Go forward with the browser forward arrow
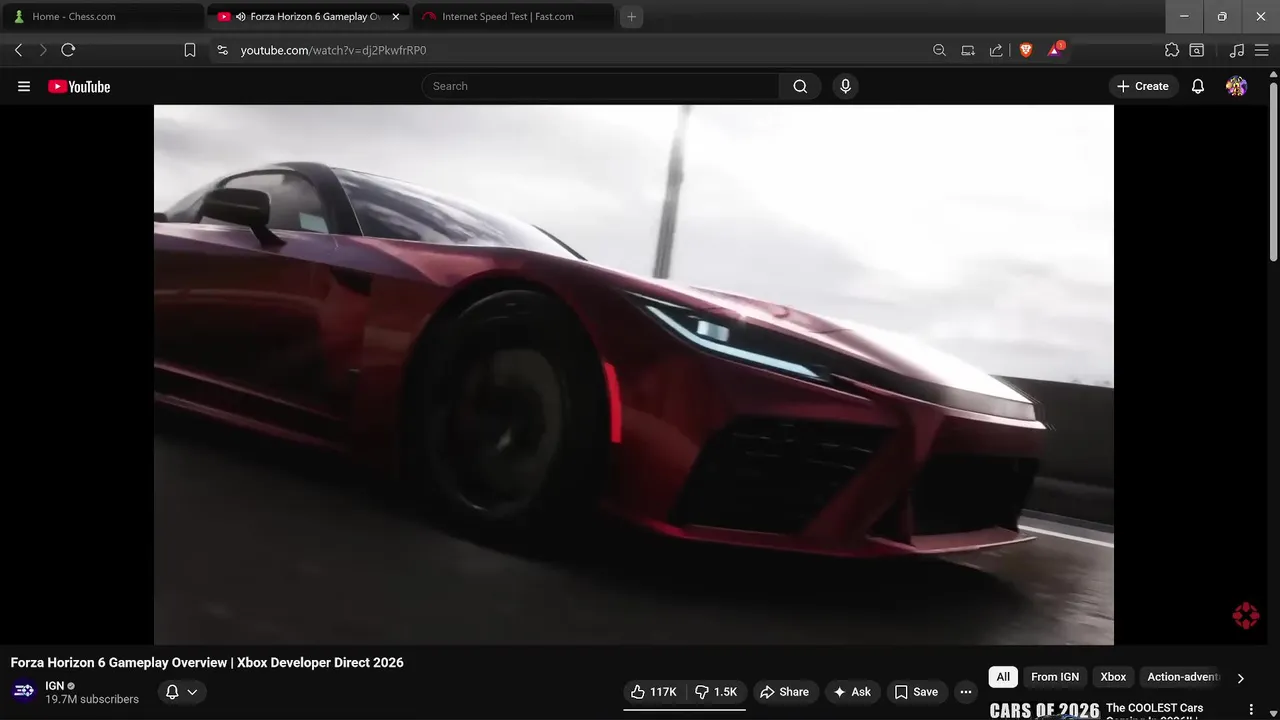This screenshot has width=1280, height=720. [43, 50]
